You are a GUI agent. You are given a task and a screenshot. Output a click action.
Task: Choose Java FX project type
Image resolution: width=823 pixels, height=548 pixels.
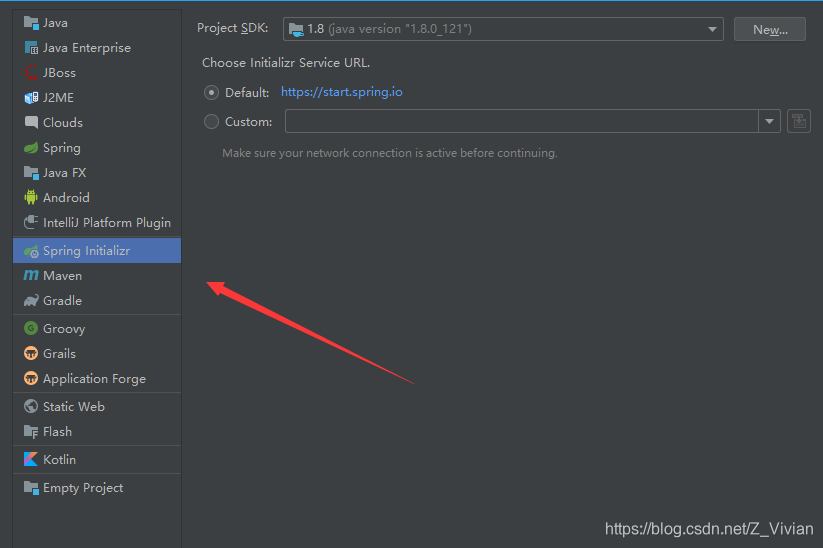click(x=97, y=173)
